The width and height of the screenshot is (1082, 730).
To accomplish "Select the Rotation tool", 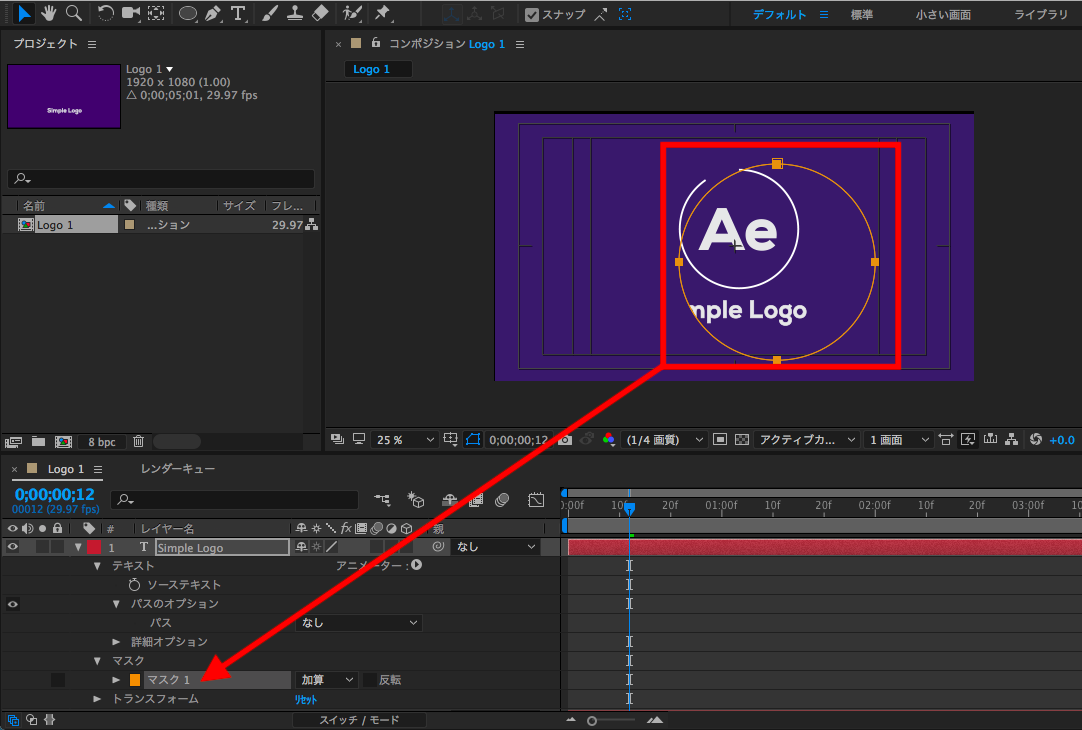I will point(106,13).
